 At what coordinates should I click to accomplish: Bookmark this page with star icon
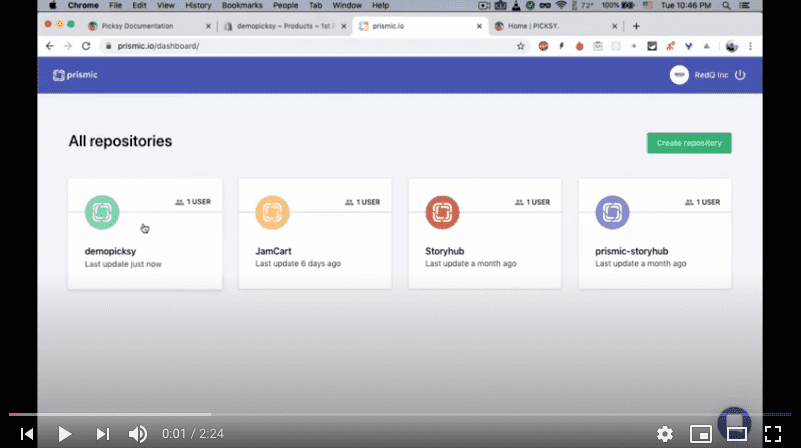coord(521,46)
